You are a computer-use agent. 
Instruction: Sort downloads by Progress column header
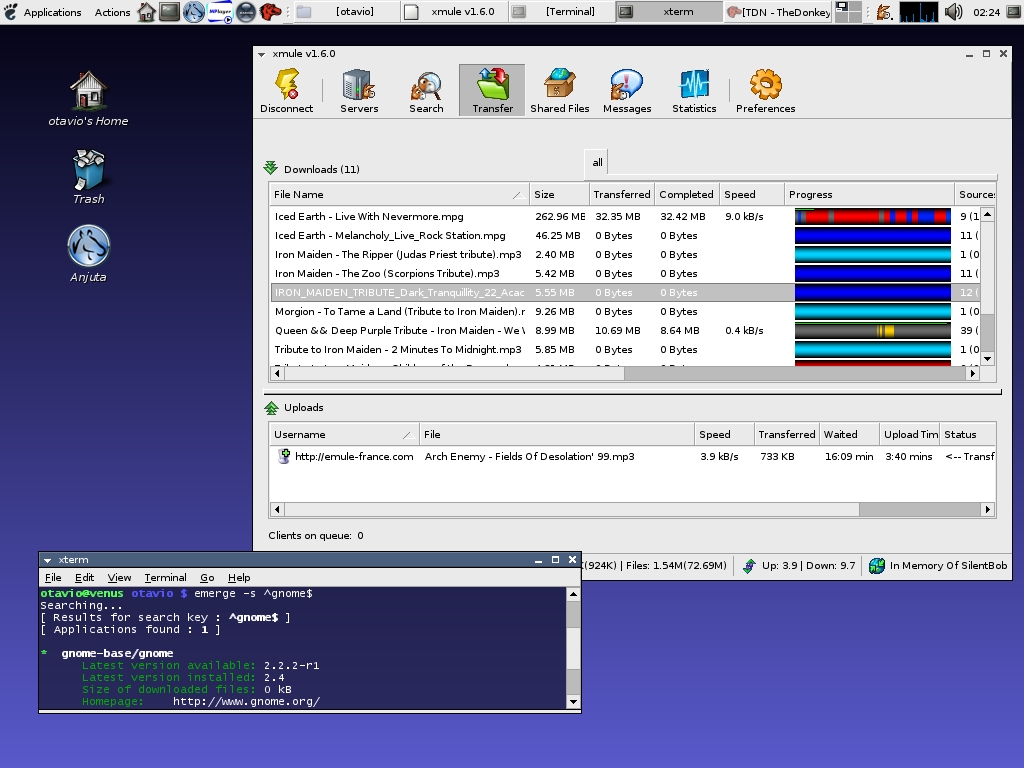click(x=869, y=194)
